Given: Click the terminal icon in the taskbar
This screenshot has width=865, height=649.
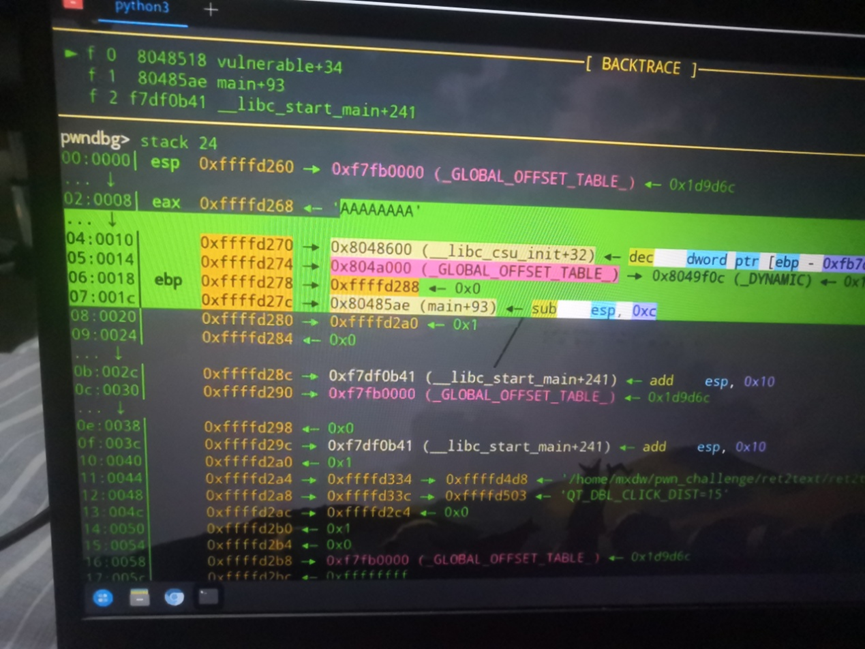Looking at the screenshot, I should [x=208, y=597].
